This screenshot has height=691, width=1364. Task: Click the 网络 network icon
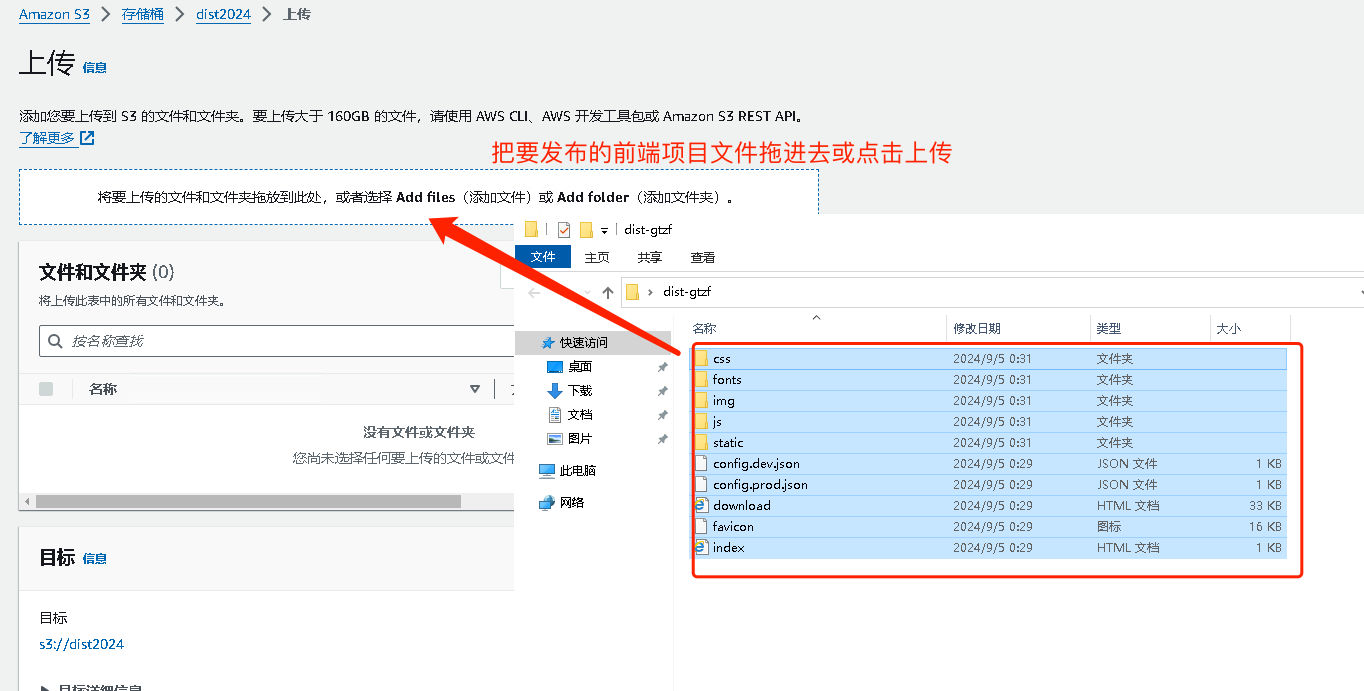pos(547,502)
